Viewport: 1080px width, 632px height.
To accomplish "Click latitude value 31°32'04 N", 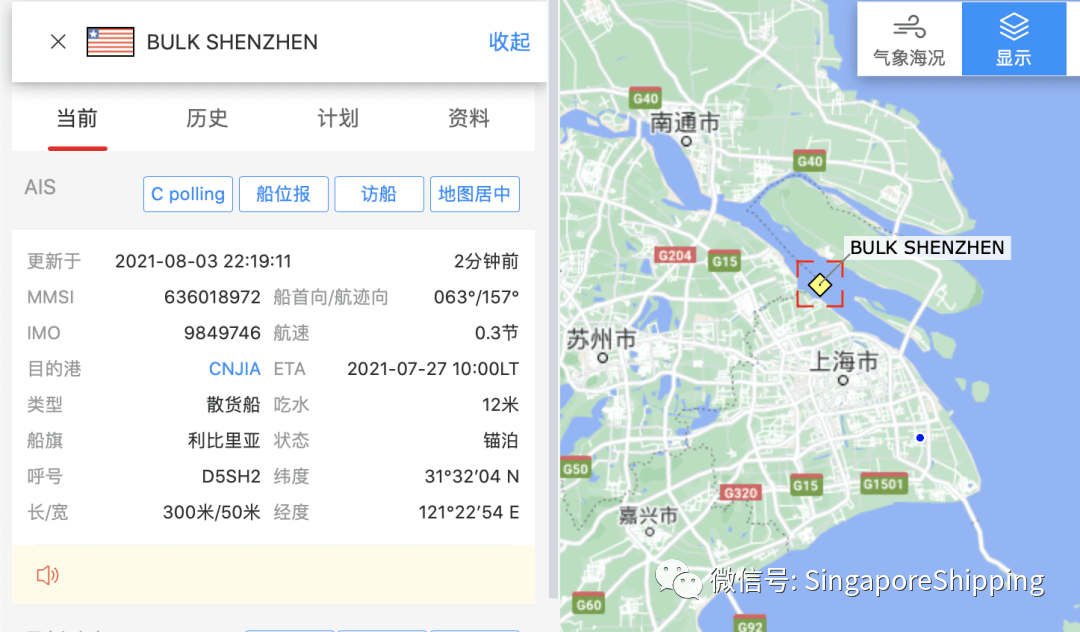I will [x=471, y=476].
